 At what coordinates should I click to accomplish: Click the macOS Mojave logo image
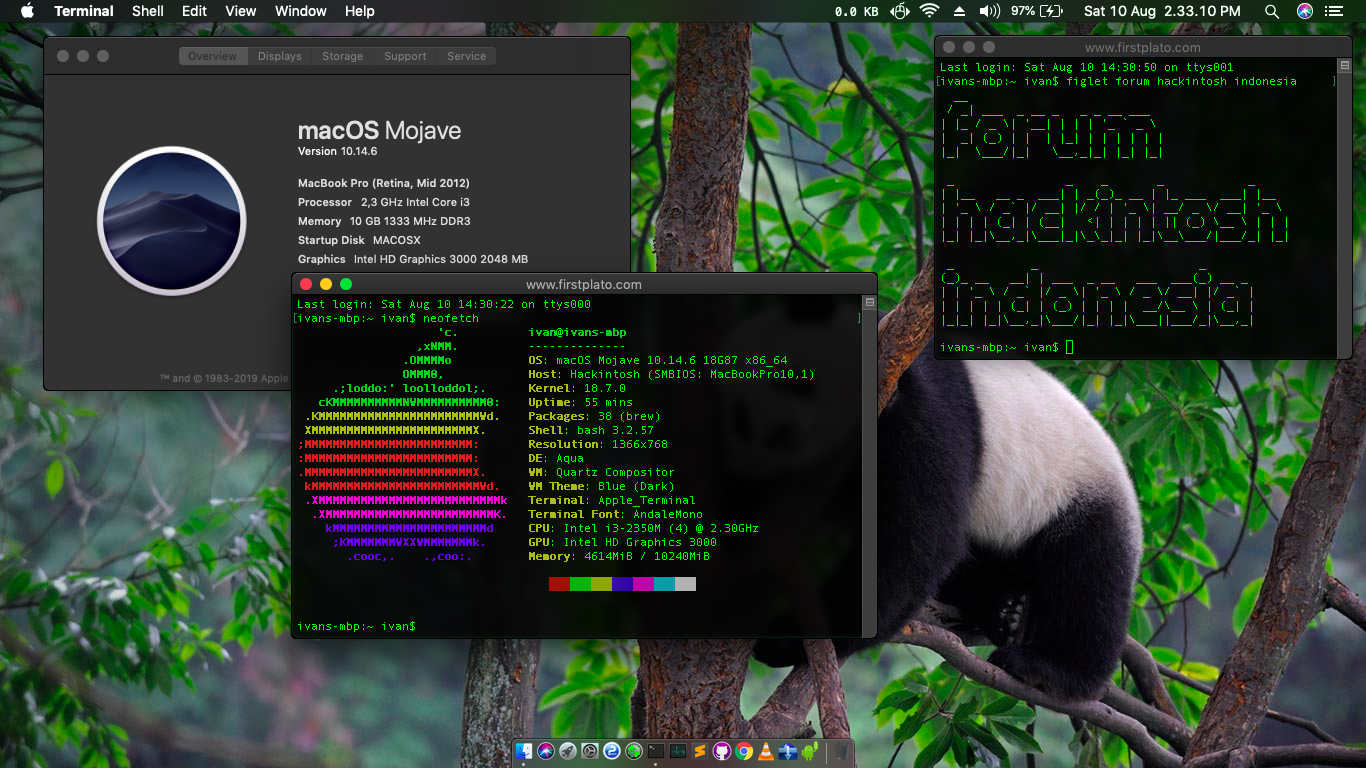[x=172, y=221]
